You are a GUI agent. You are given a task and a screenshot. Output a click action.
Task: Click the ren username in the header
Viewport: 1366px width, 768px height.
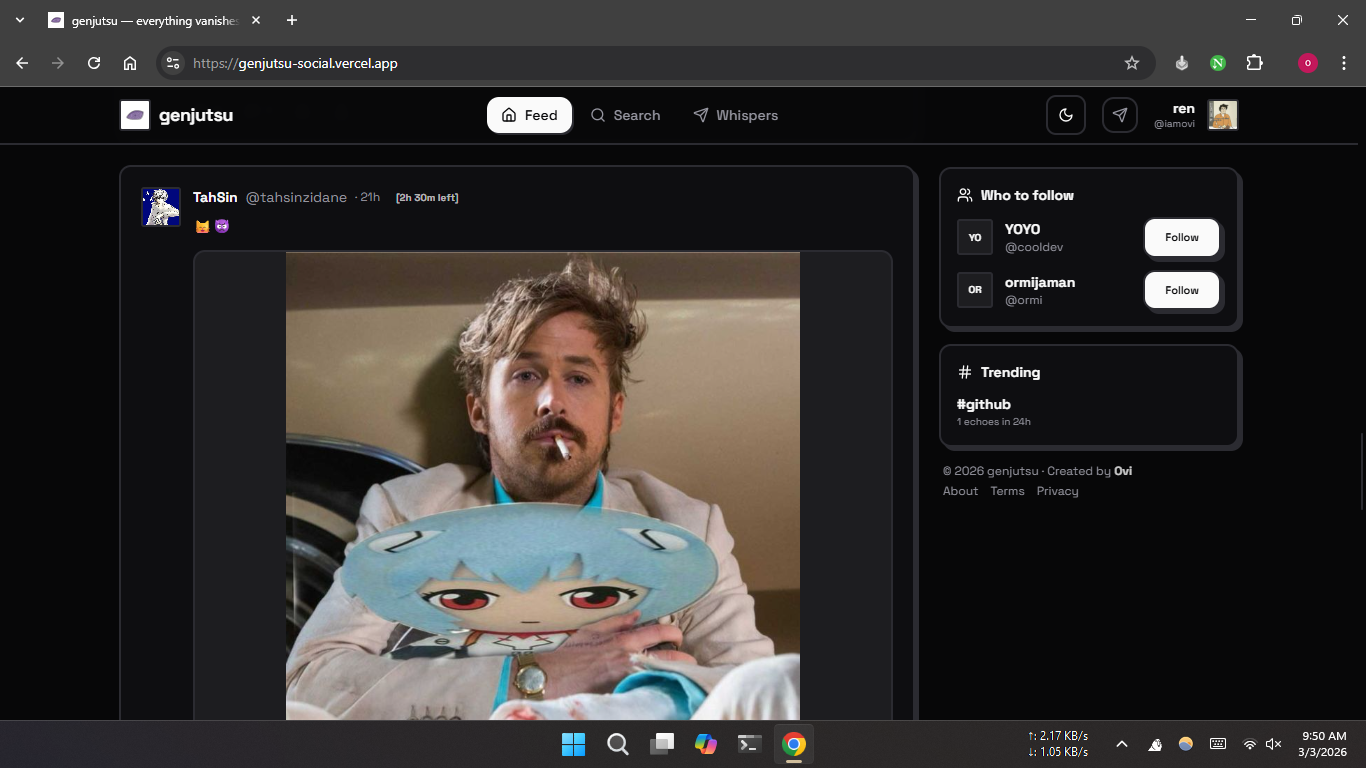point(1184,108)
